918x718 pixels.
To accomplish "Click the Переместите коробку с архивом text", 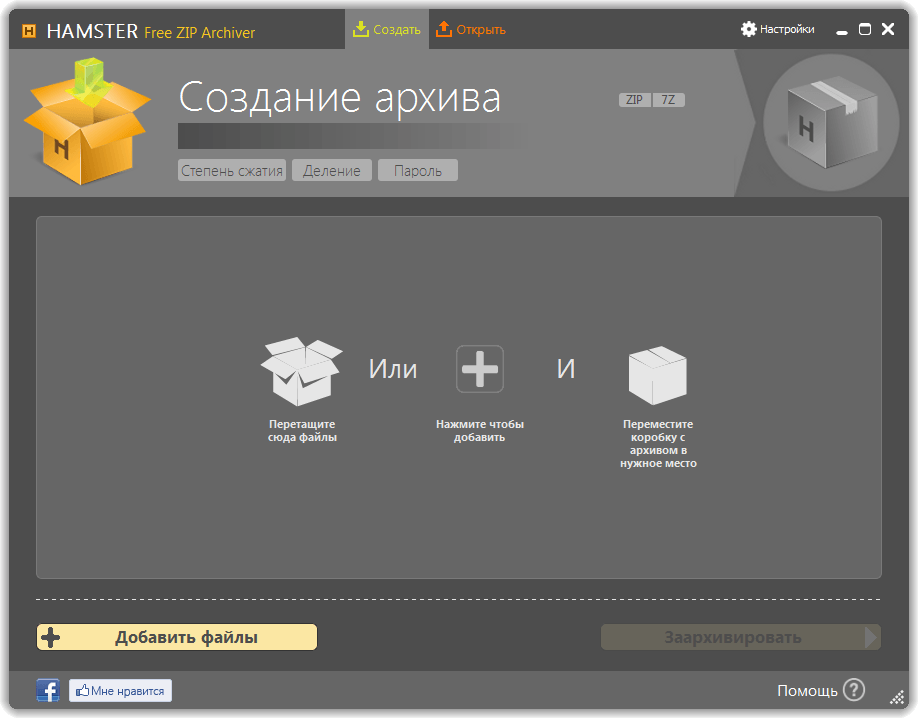I will click(658, 443).
